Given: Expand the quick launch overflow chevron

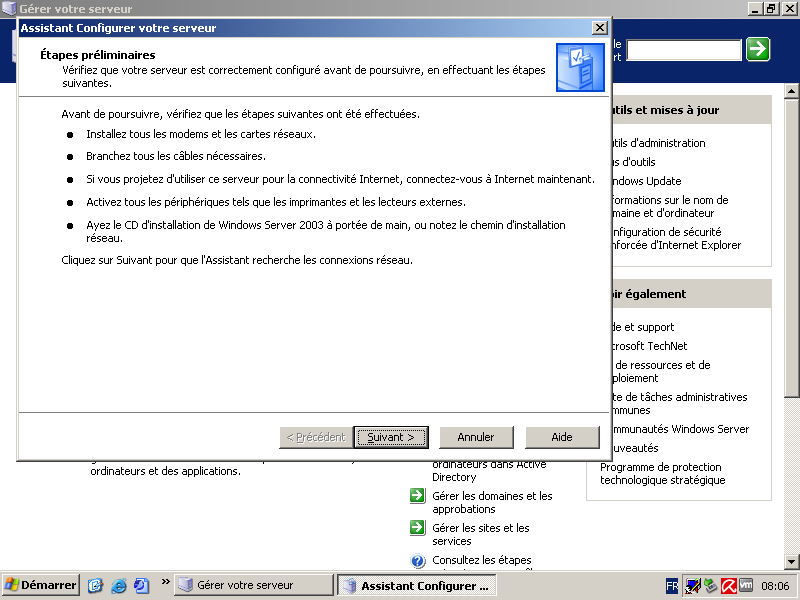Looking at the screenshot, I should (x=165, y=583).
